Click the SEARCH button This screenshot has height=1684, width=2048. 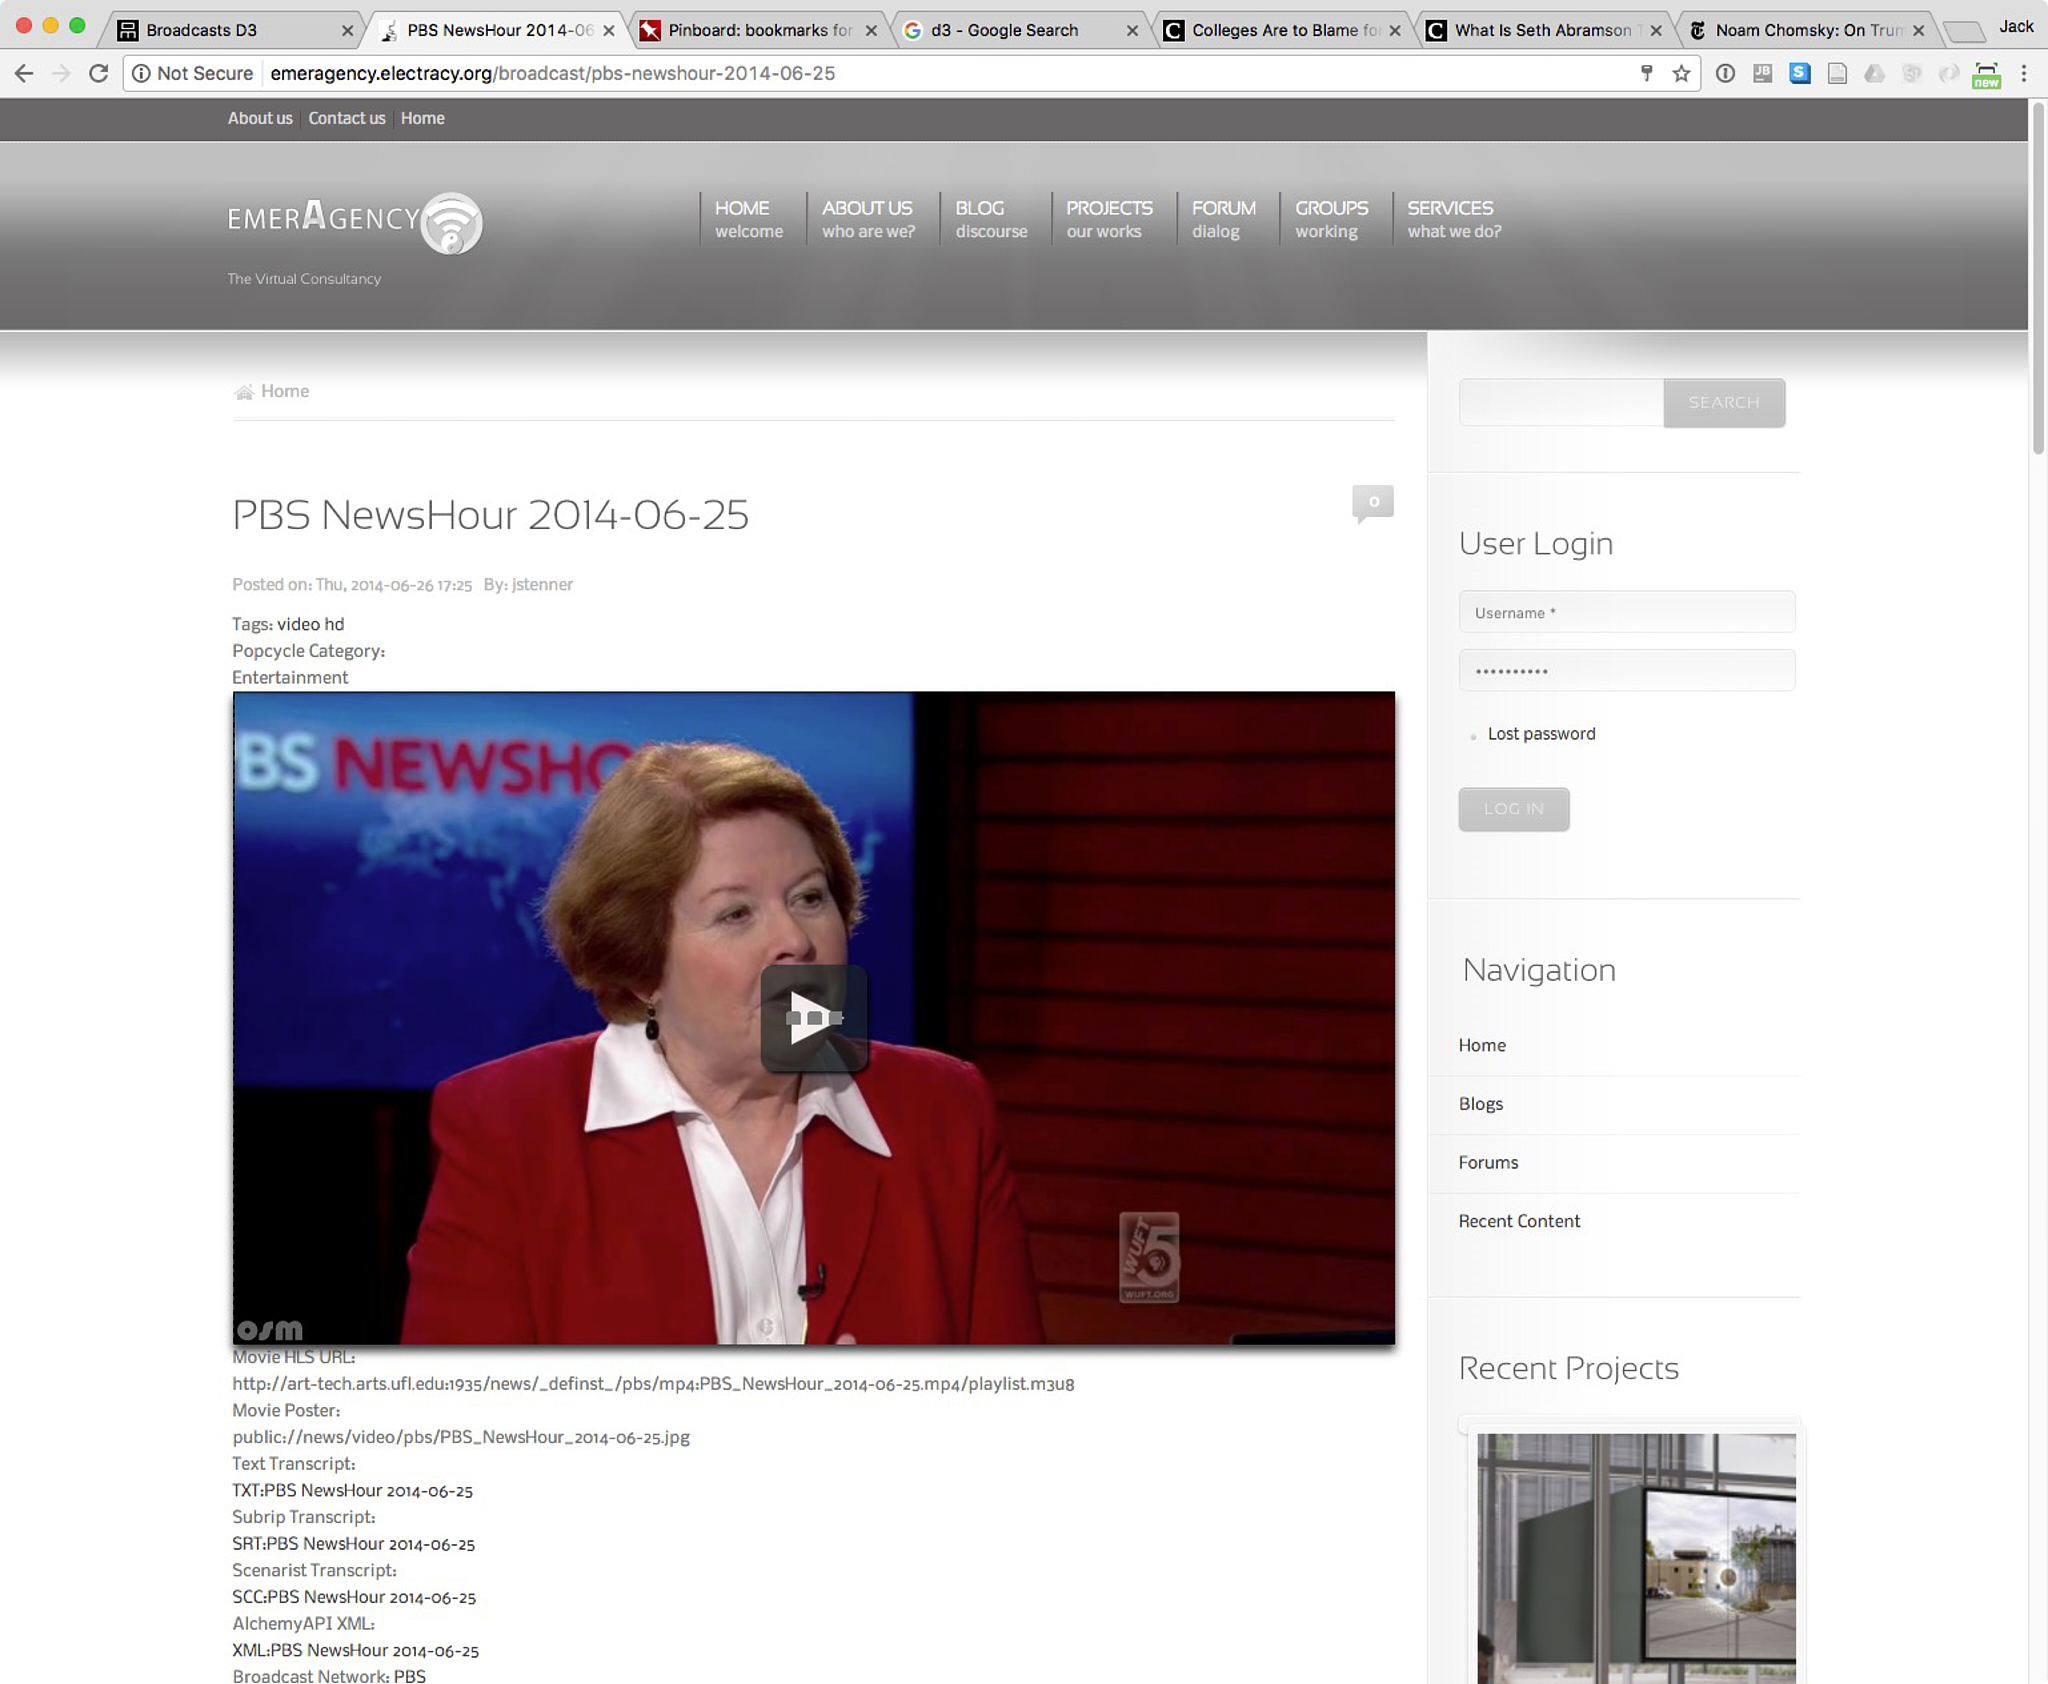(x=1723, y=402)
